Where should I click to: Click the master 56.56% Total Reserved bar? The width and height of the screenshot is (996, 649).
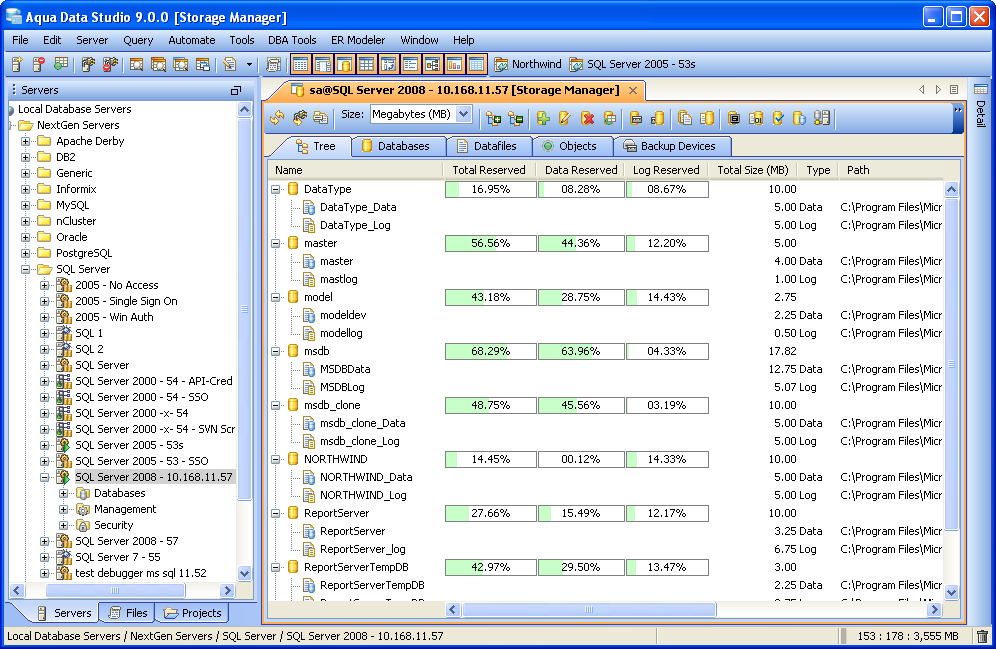[x=490, y=243]
